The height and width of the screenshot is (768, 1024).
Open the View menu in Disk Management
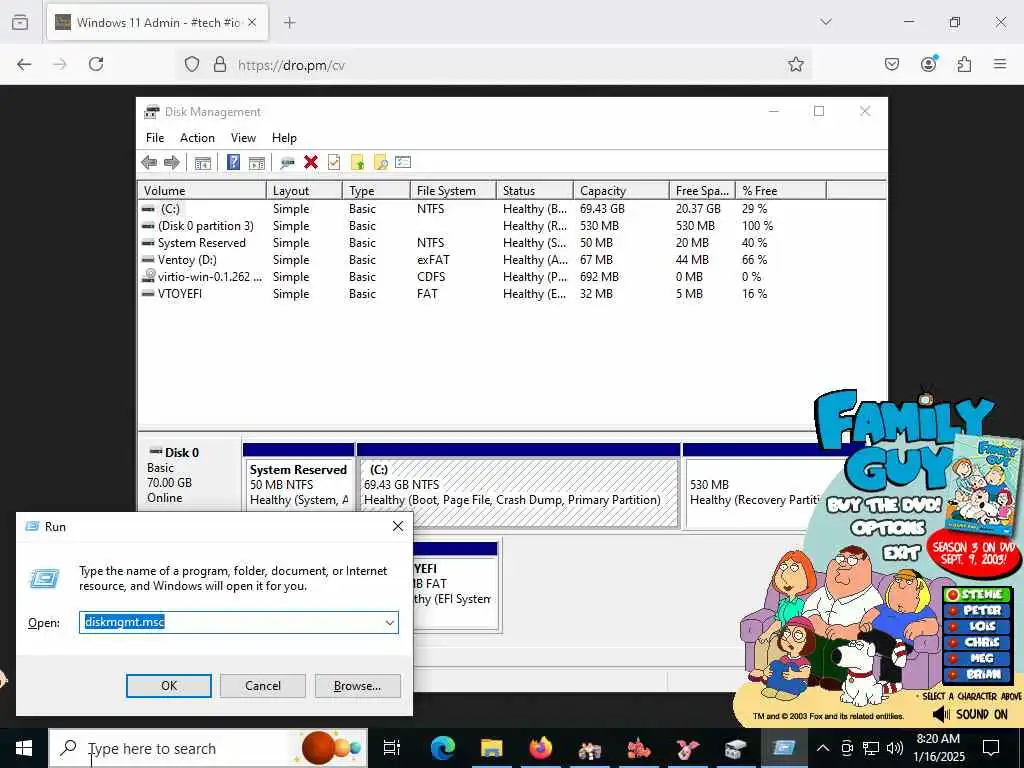(243, 138)
